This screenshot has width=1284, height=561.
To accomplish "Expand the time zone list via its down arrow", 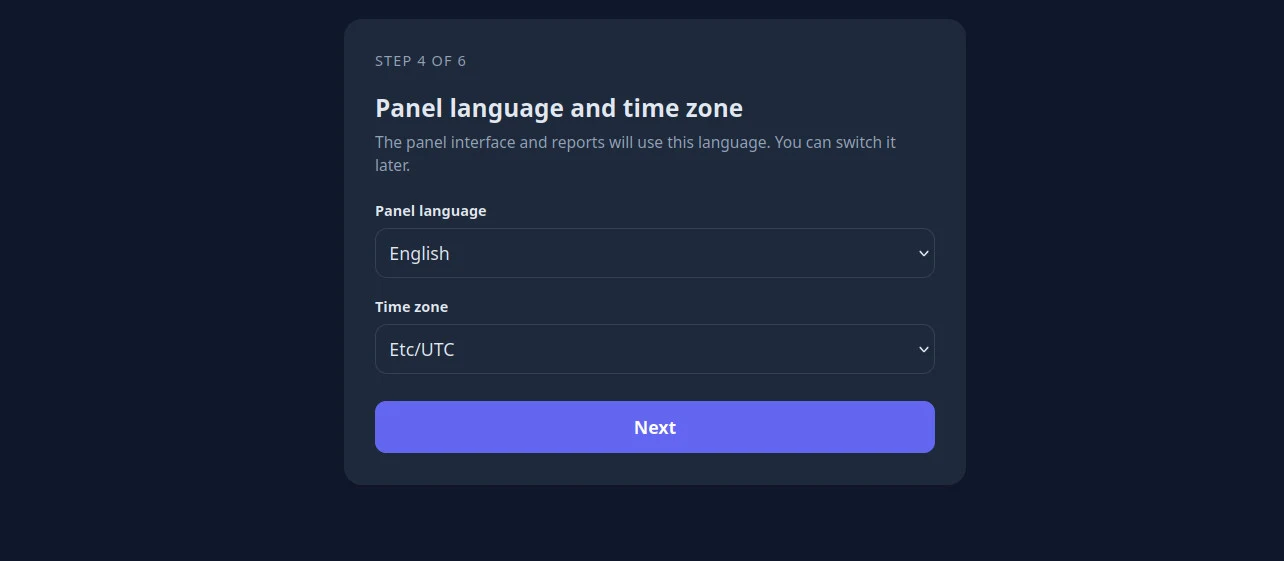I will pyautogui.click(x=924, y=350).
